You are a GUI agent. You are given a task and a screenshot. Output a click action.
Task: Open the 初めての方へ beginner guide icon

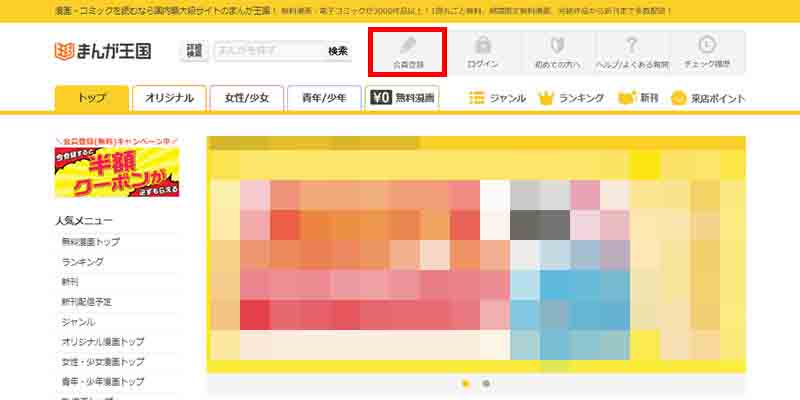558,46
